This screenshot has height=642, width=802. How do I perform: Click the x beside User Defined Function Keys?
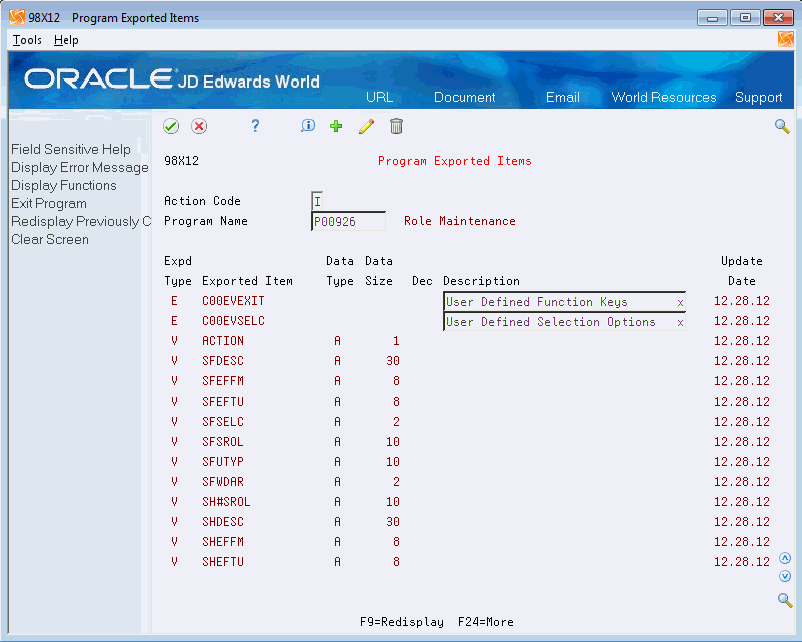(x=680, y=302)
